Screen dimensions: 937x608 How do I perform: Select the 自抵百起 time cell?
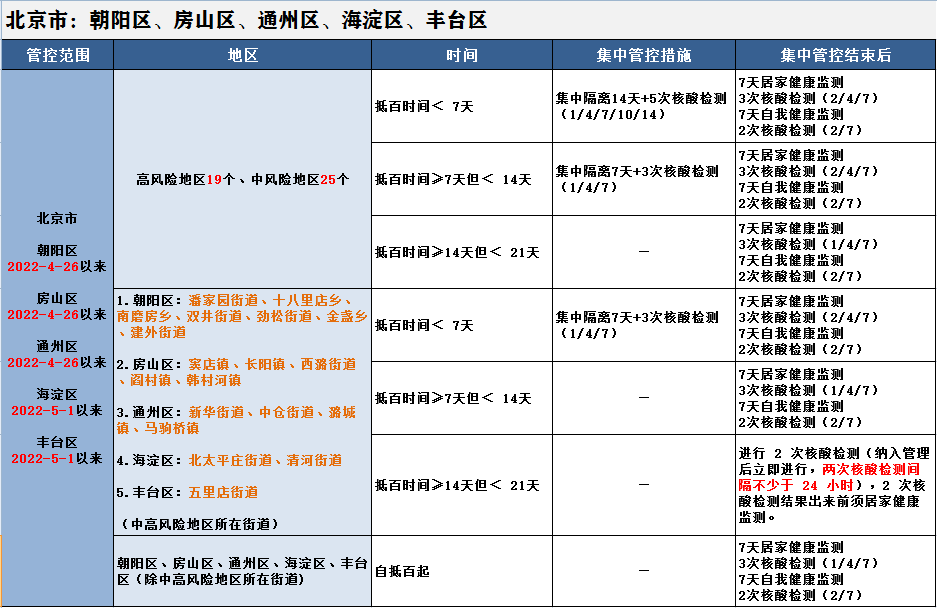402,571
